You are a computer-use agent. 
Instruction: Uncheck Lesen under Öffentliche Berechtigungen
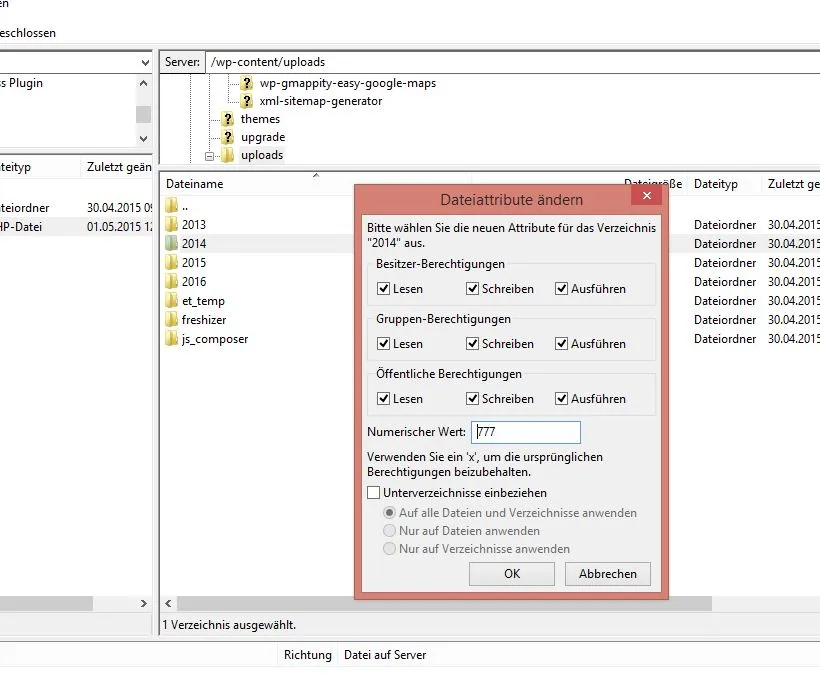click(x=383, y=398)
